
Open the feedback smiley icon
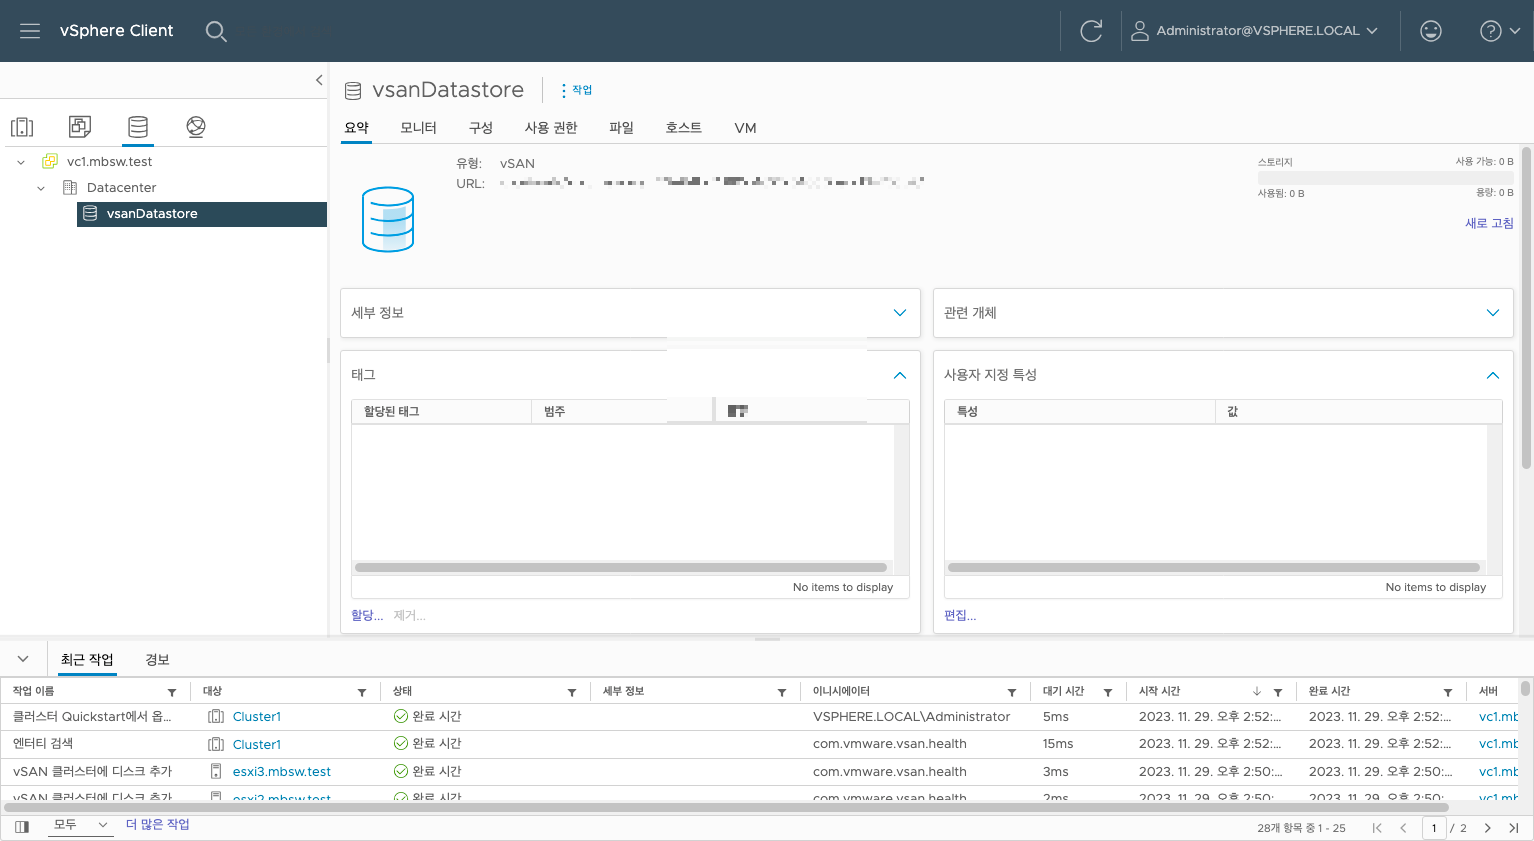tap(1431, 31)
